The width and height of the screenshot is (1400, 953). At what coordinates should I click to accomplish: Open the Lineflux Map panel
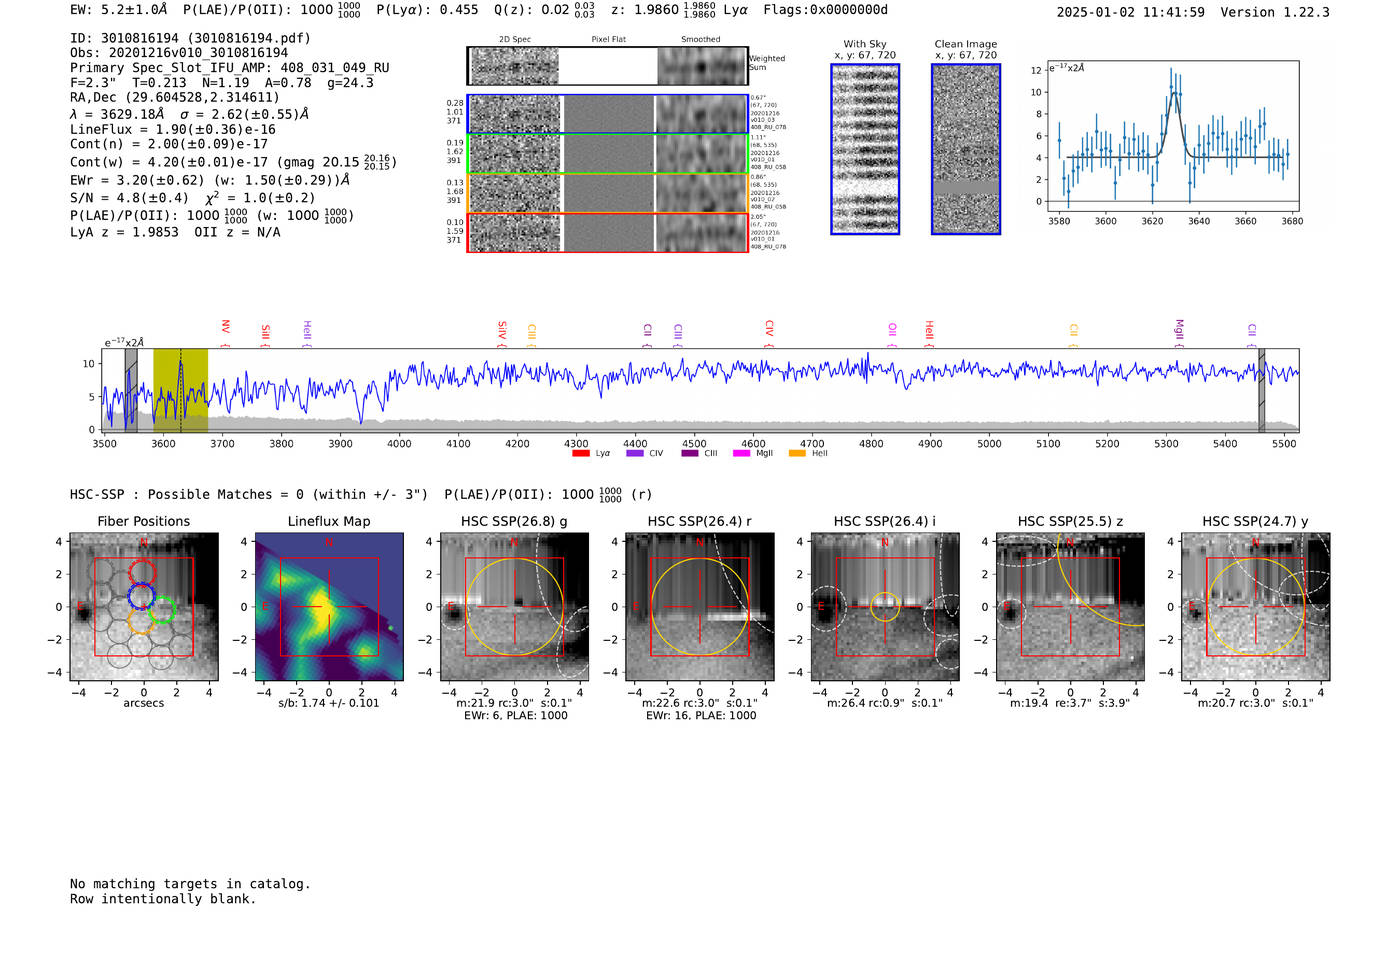tap(329, 607)
